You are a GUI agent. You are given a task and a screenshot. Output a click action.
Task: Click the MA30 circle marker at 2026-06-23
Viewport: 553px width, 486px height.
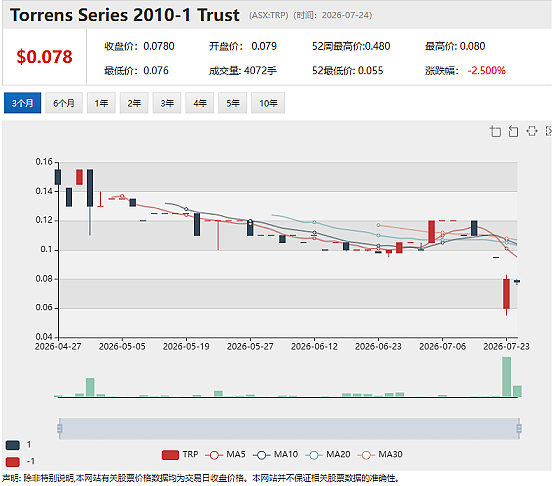[x=378, y=225]
